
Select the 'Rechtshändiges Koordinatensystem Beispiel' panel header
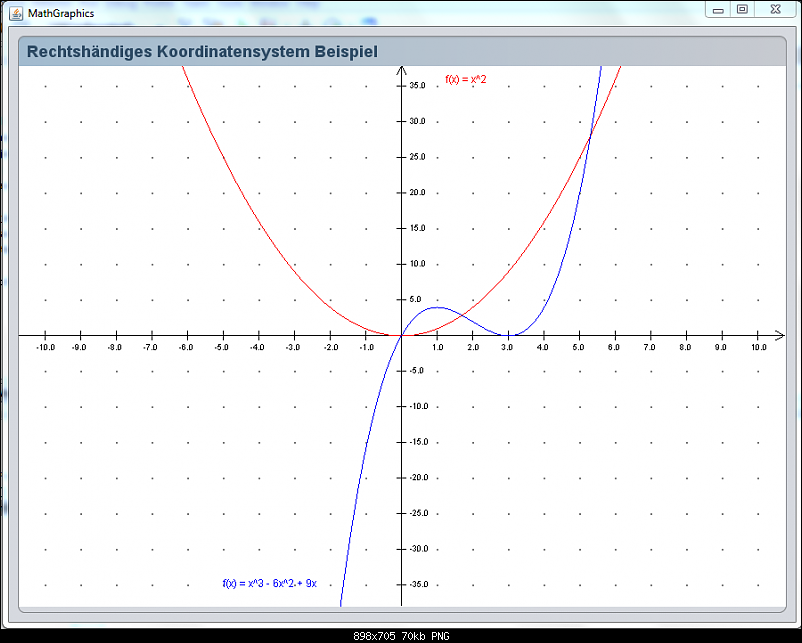[x=202, y=51]
